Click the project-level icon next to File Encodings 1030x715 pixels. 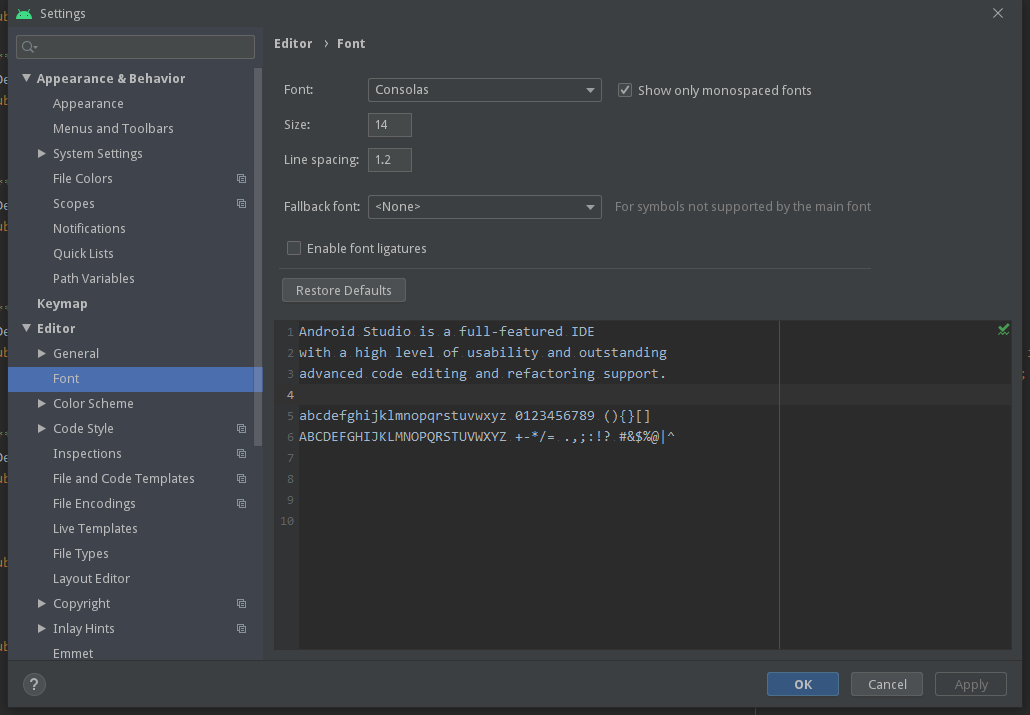241,503
